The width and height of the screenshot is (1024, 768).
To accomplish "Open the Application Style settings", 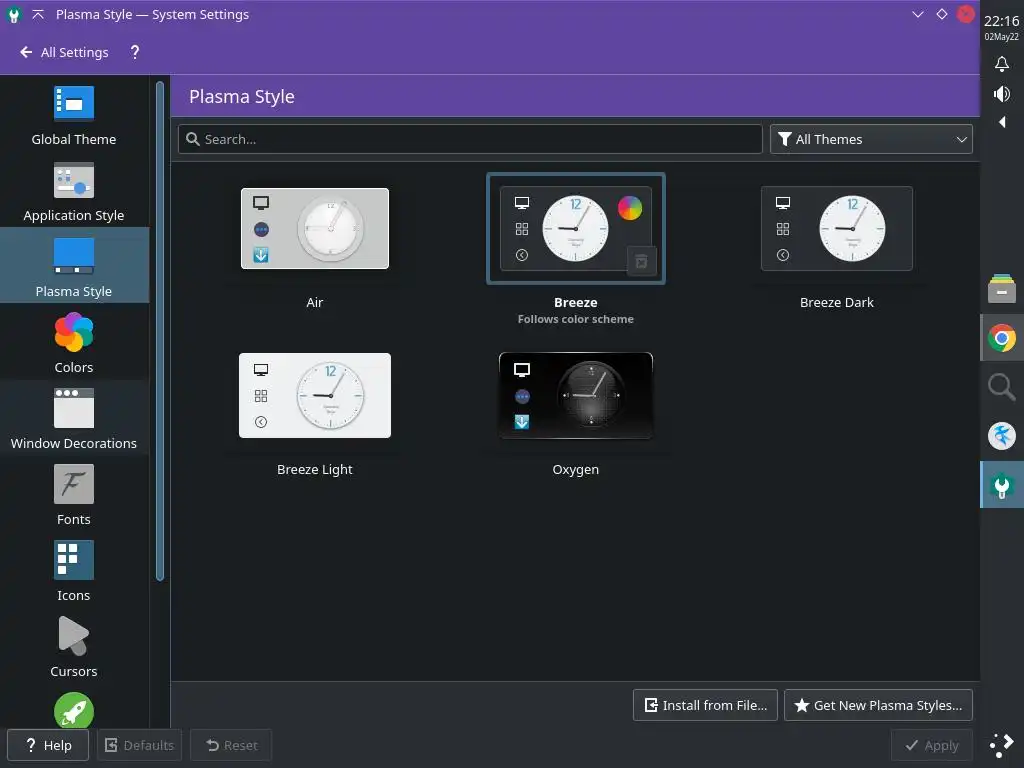I will [x=74, y=191].
